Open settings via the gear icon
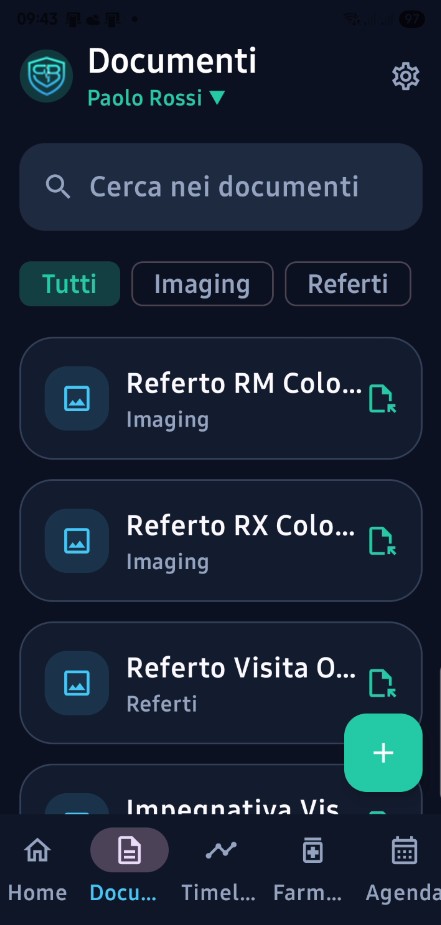441x925 pixels. pyautogui.click(x=406, y=77)
